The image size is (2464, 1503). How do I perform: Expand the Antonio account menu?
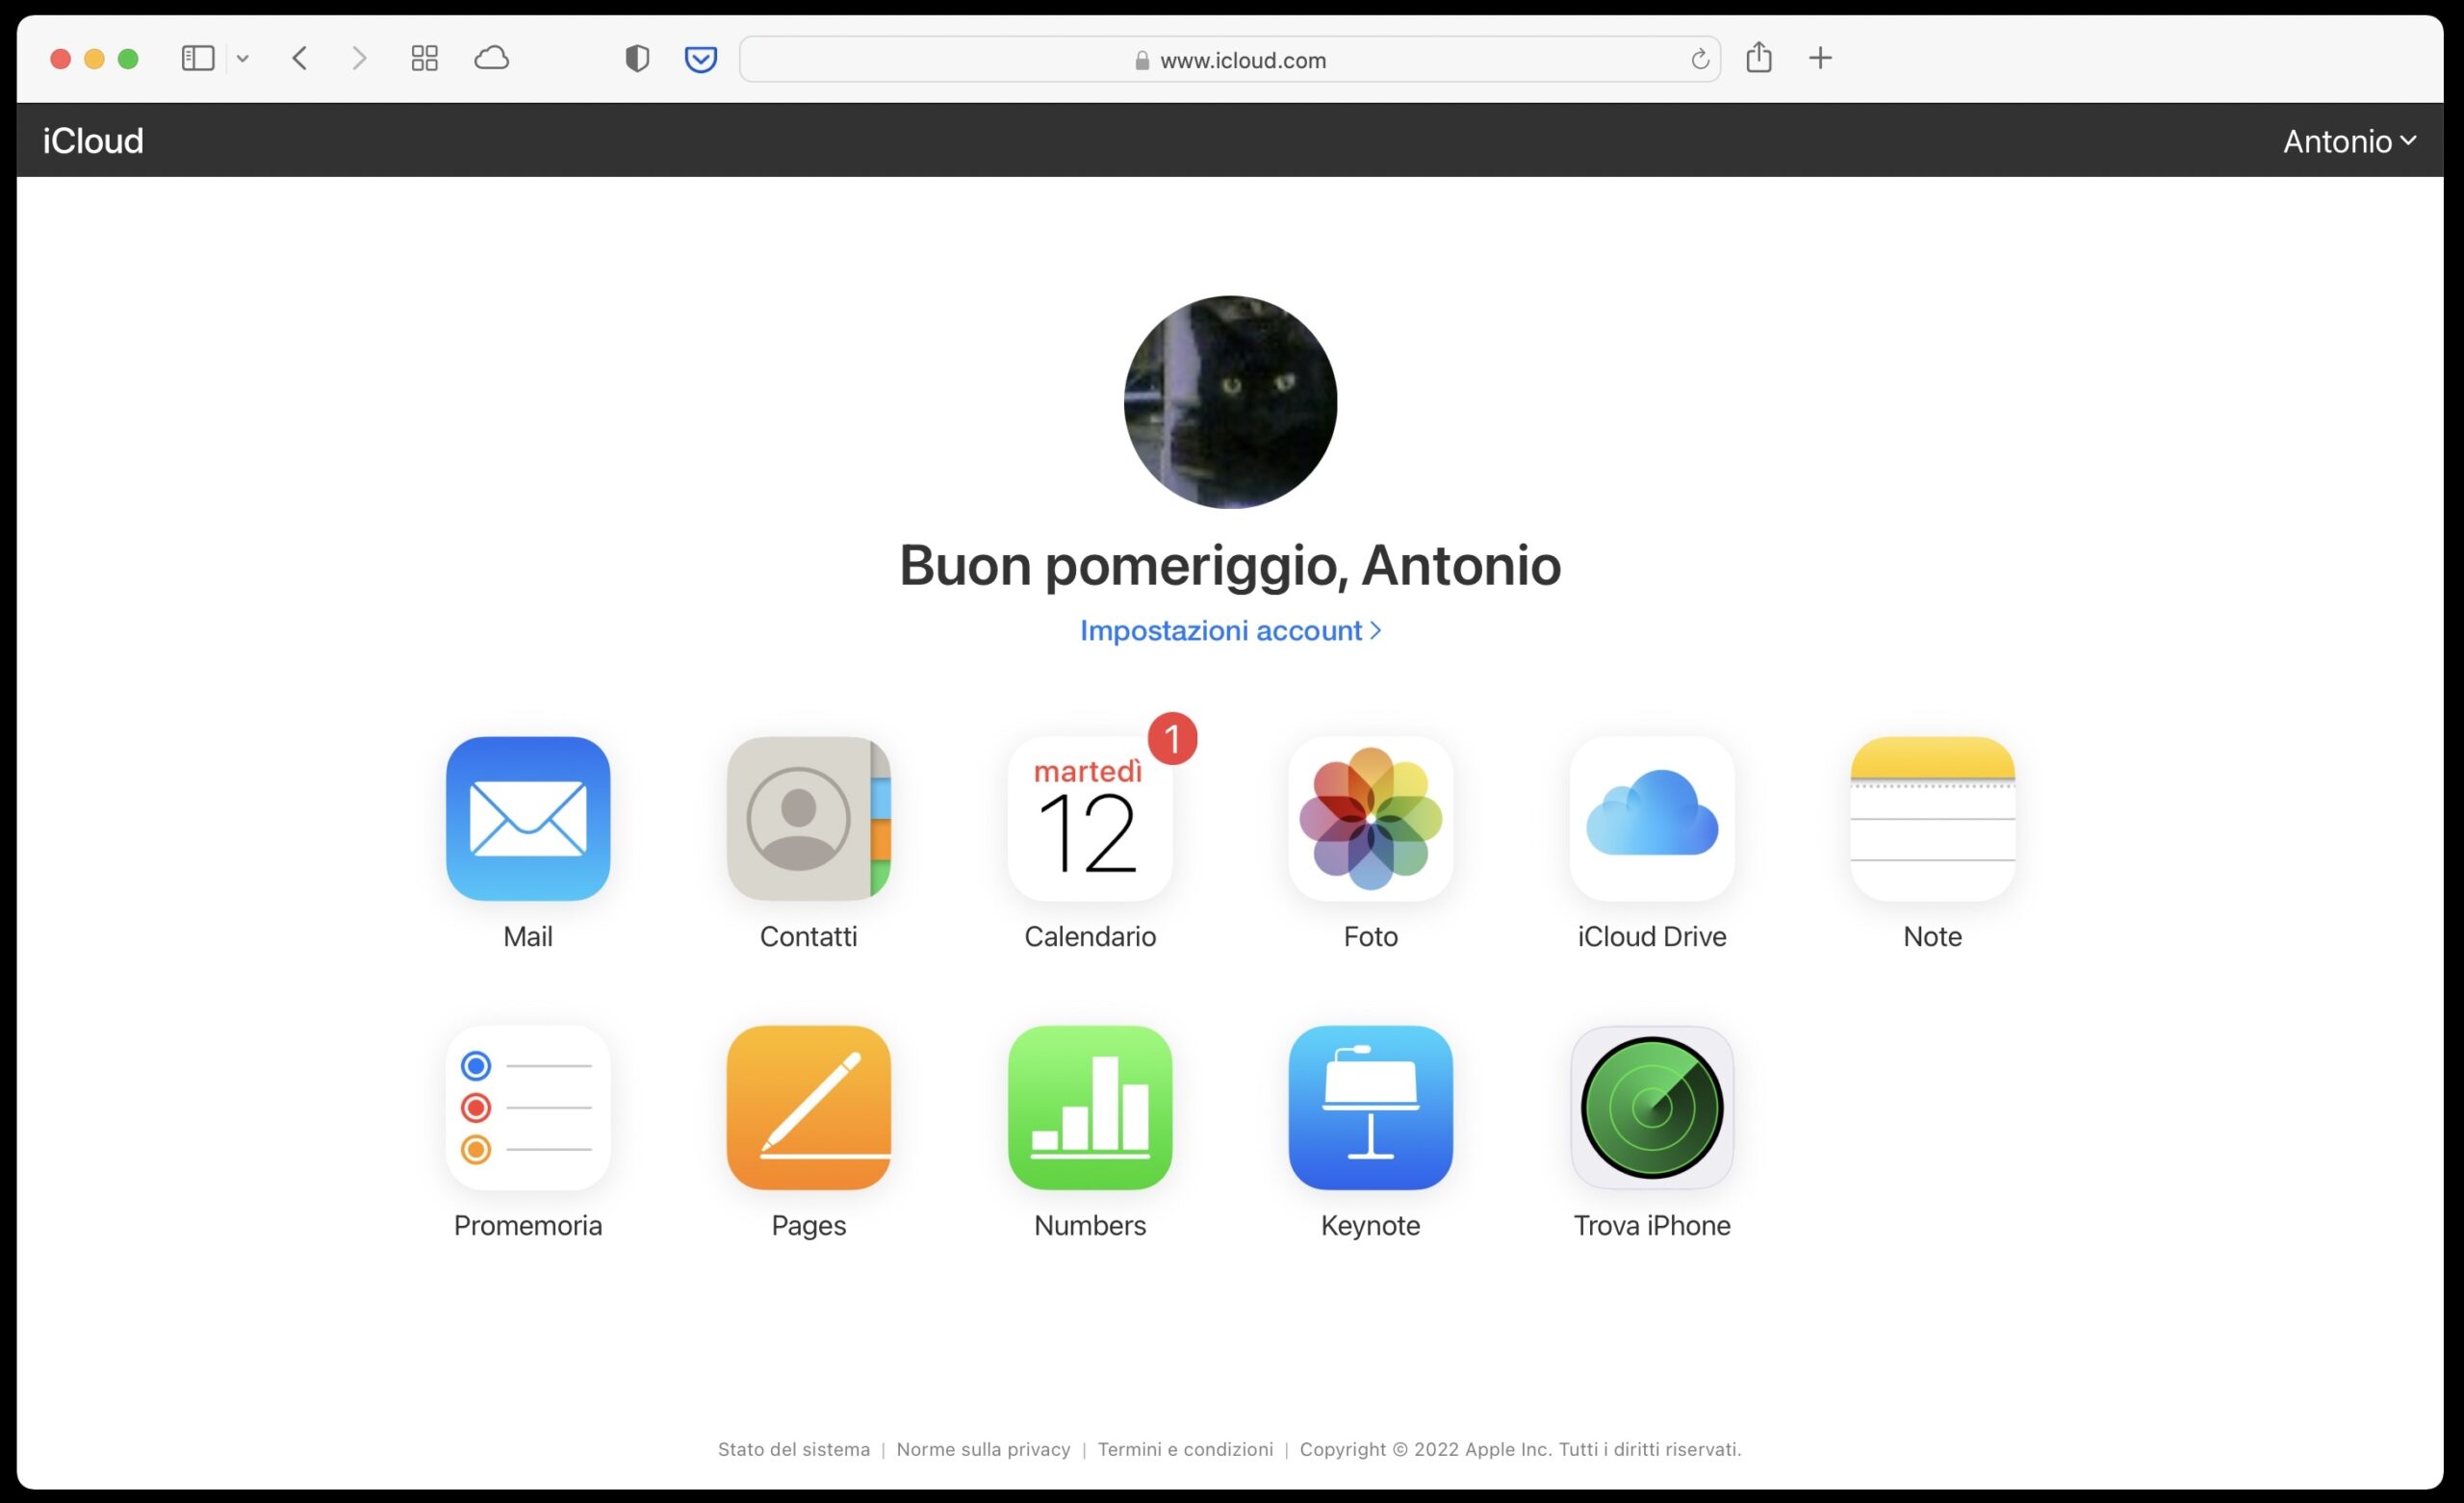(2348, 141)
